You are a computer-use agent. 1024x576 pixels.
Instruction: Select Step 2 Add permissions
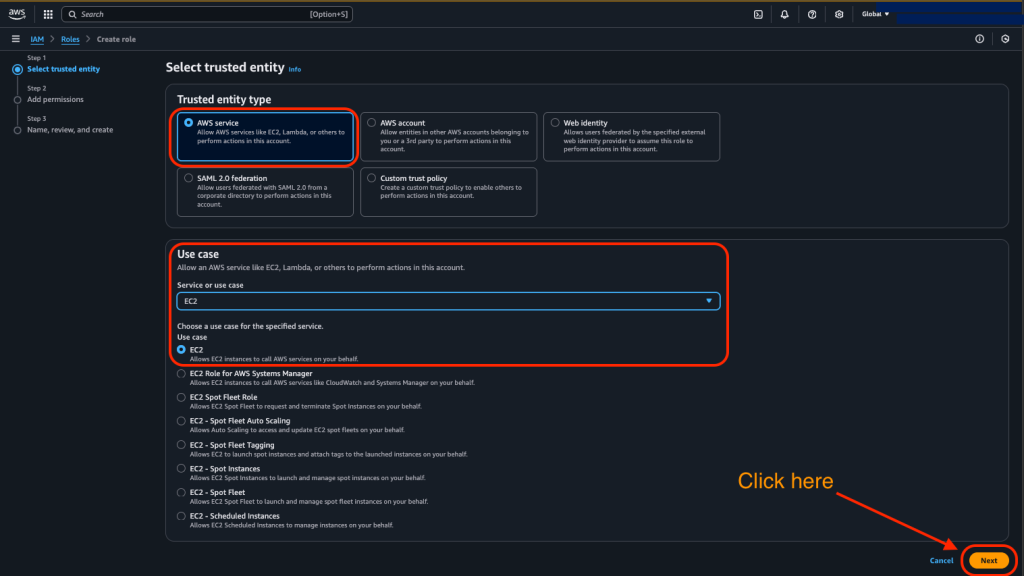[56, 99]
